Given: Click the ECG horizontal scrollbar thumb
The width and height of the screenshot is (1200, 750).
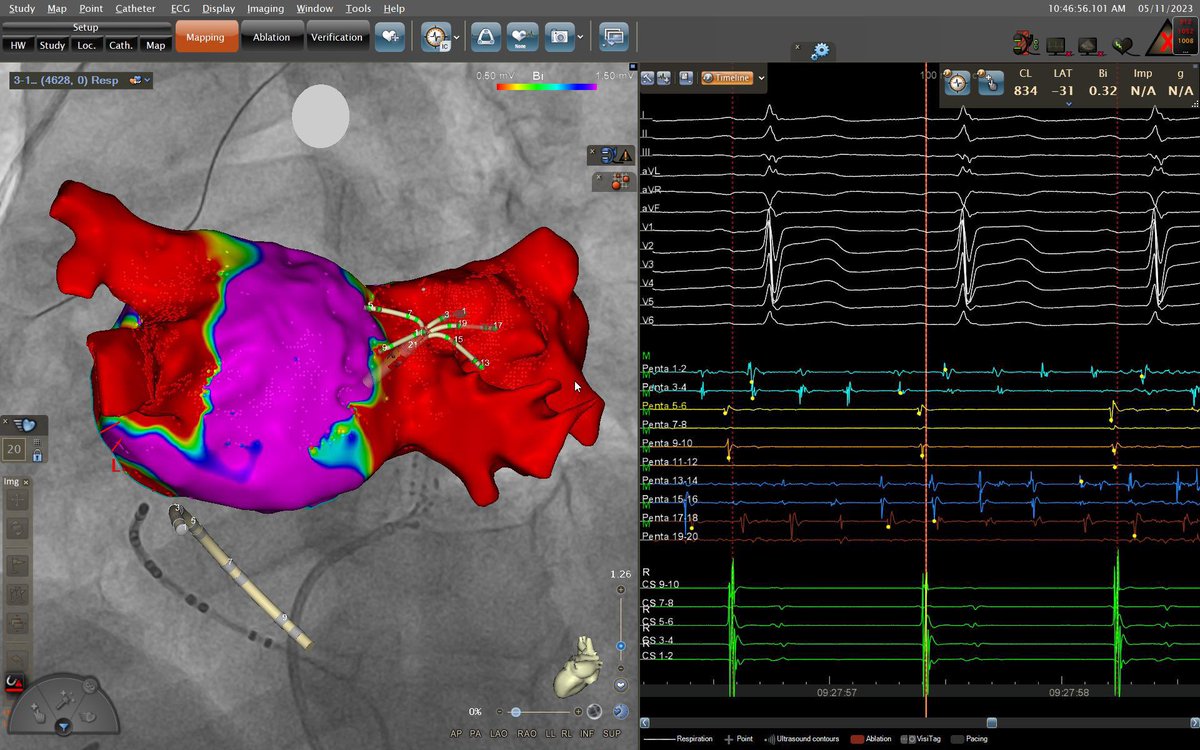Looking at the screenshot, I should (991, 722).
